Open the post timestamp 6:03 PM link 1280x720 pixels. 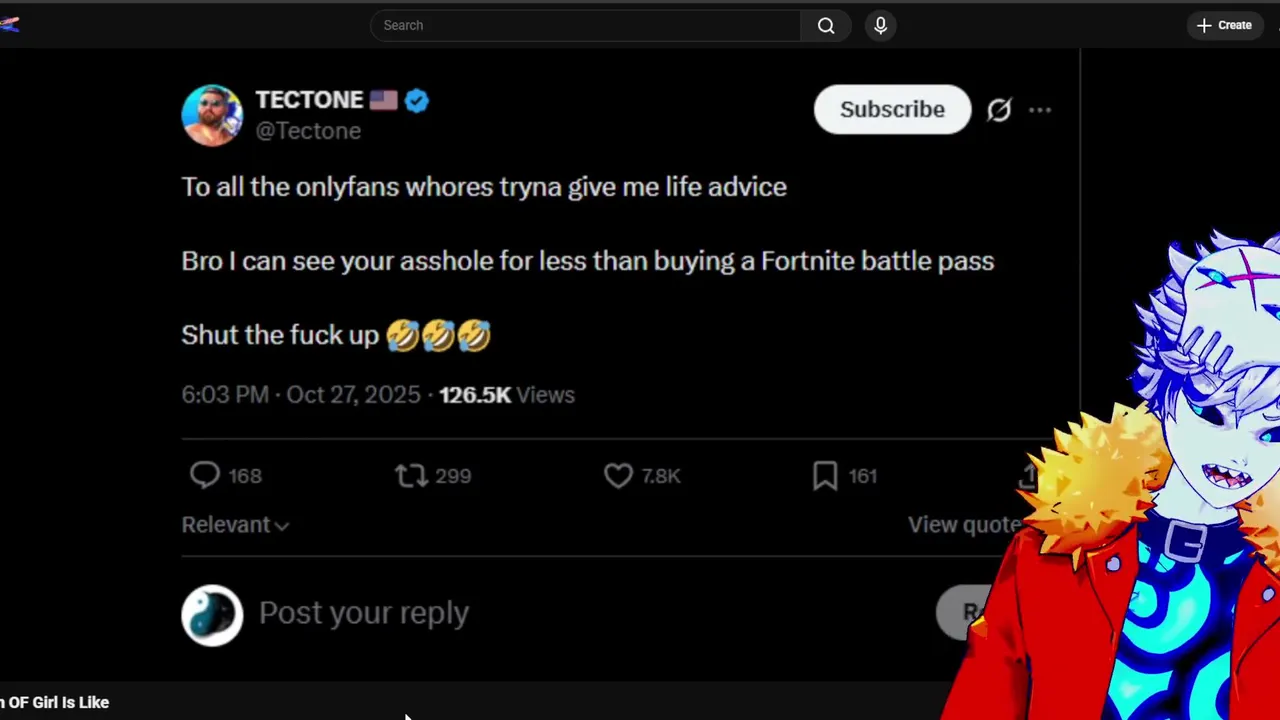(225, 395)
